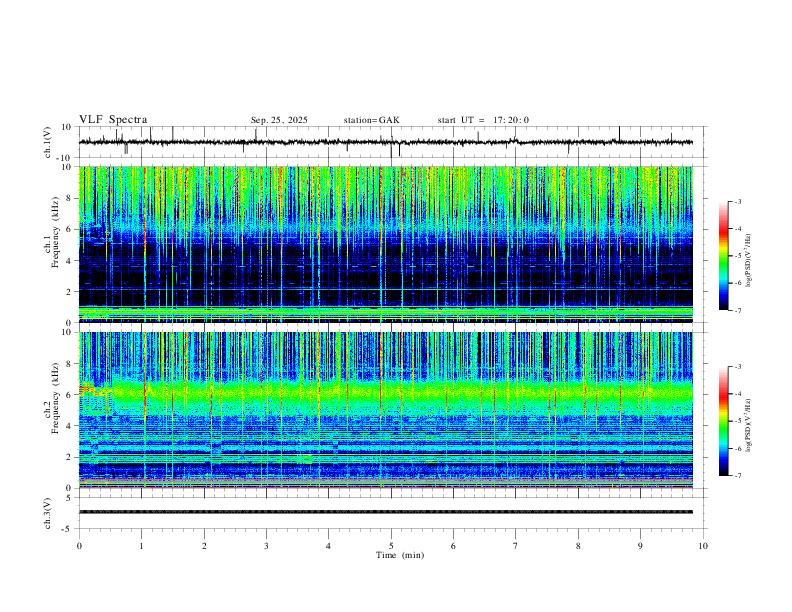Select the log(PSD) label beside ch.2 colorbar
792x612 pixels.
(x=748, y=425)
